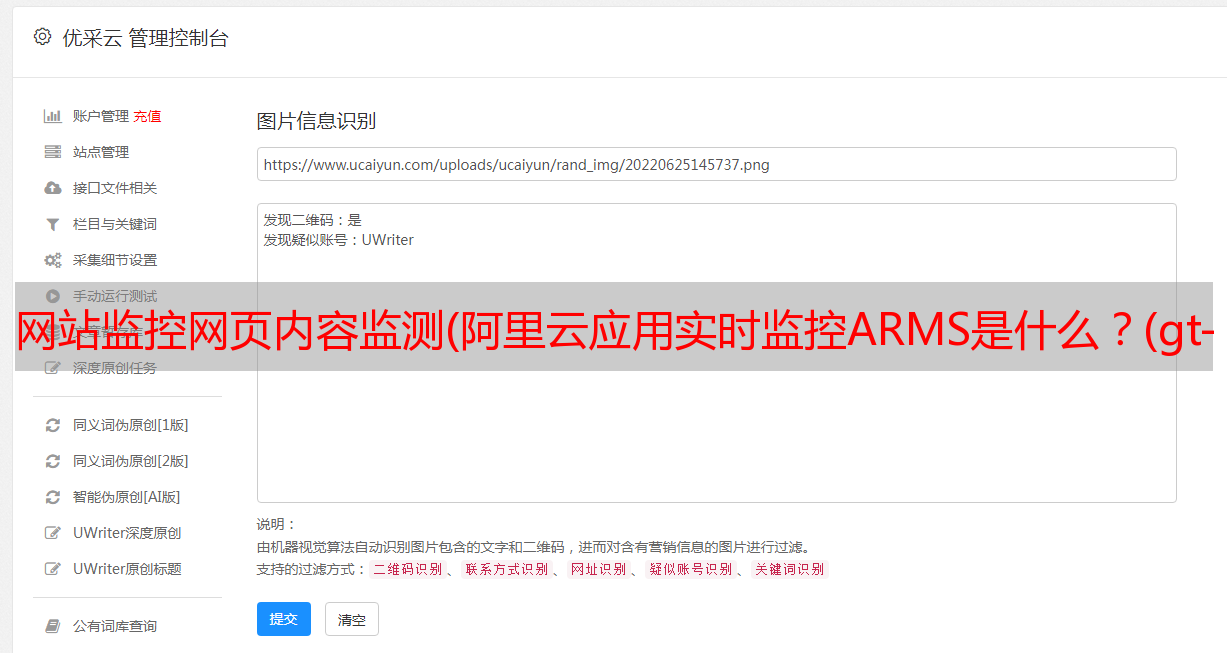Click the server icon beside 站点管理
Screen dimensions: 1227x653
[53, 152]
